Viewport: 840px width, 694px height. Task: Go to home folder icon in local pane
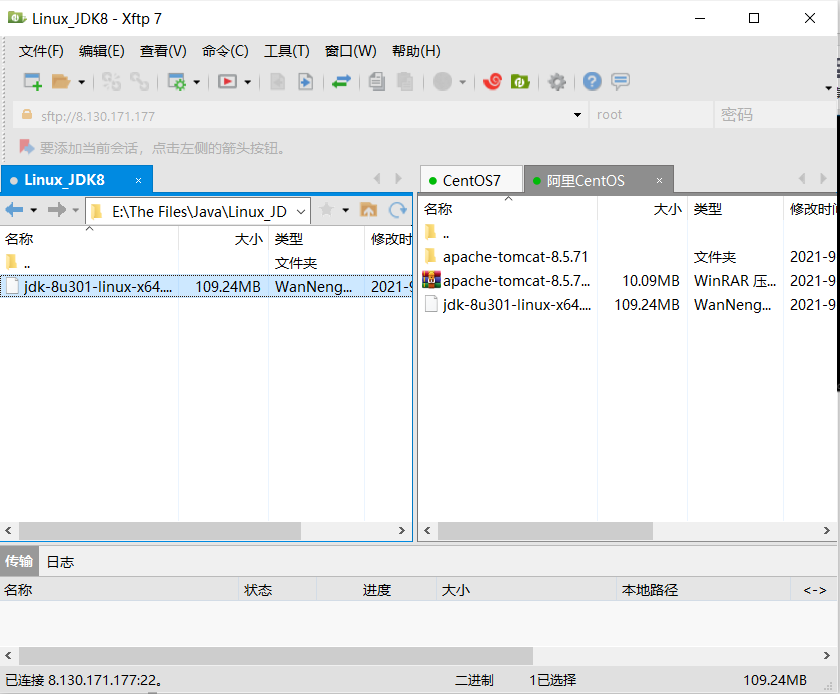click(x=369, y=210)
